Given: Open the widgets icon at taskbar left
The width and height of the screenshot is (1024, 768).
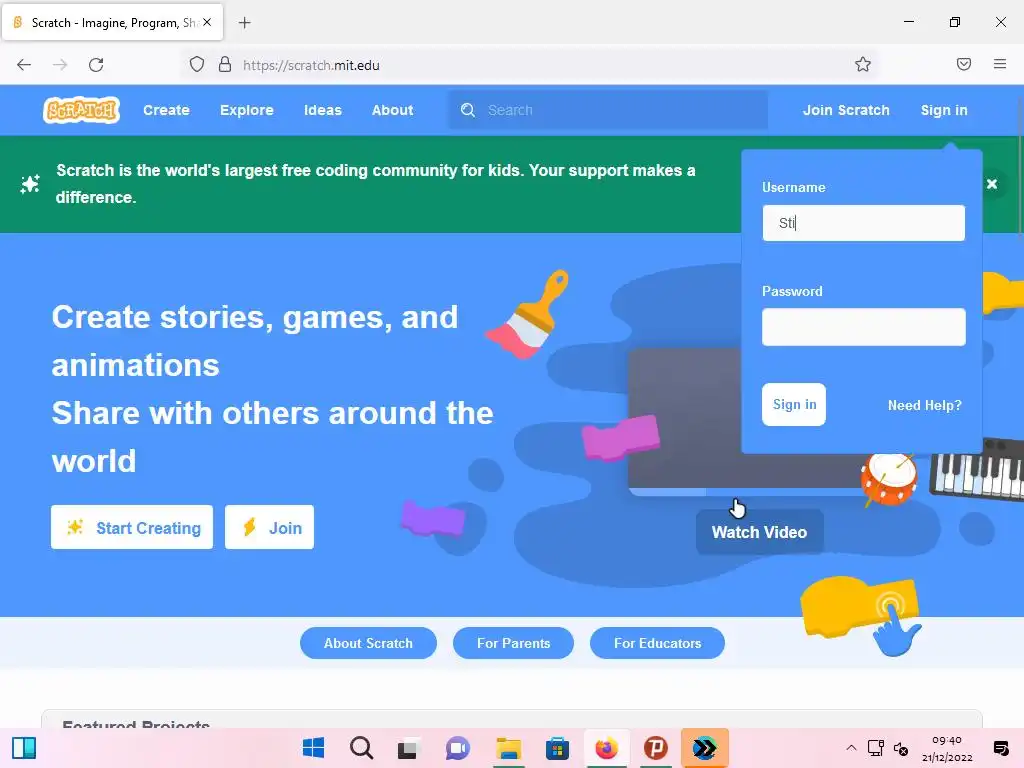Looking at the screenshot, I should (24, 748).
